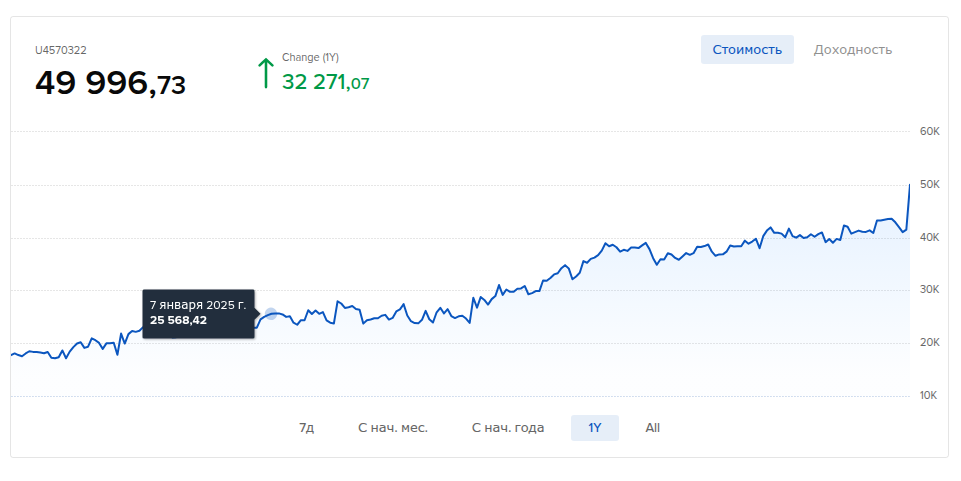The image size is (961, 481).
Task: Click the green upward change arrow
Action: (x=265, y=73)
